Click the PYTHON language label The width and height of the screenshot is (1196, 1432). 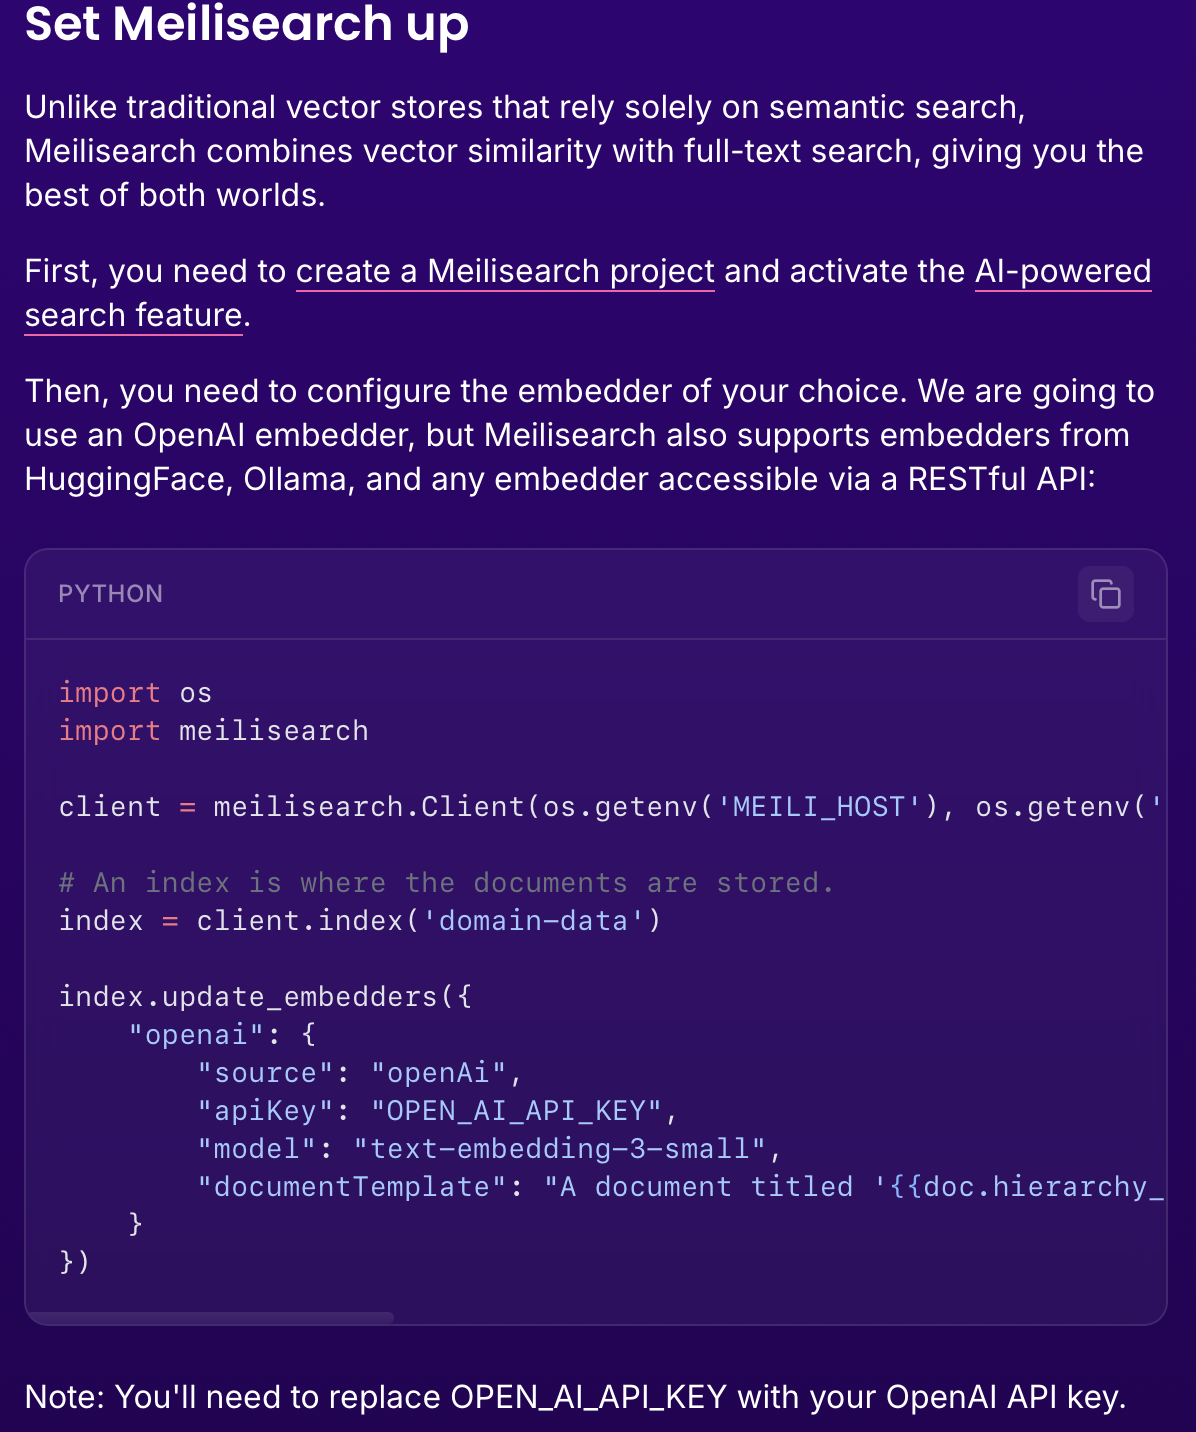[x=111, y=594]
